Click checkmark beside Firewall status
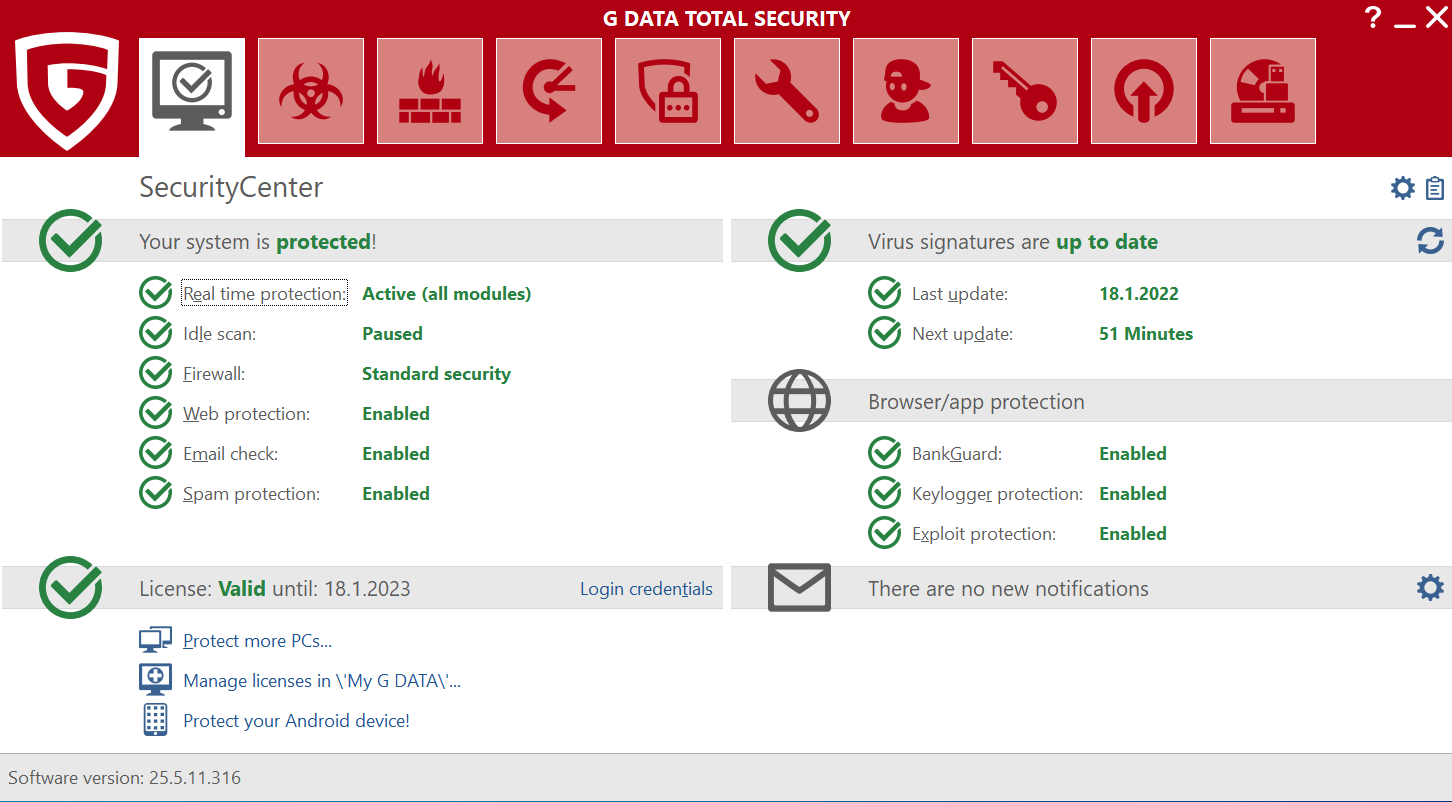Image resolution: width=1452 pixels, height=802 pixels. point(155,373)
